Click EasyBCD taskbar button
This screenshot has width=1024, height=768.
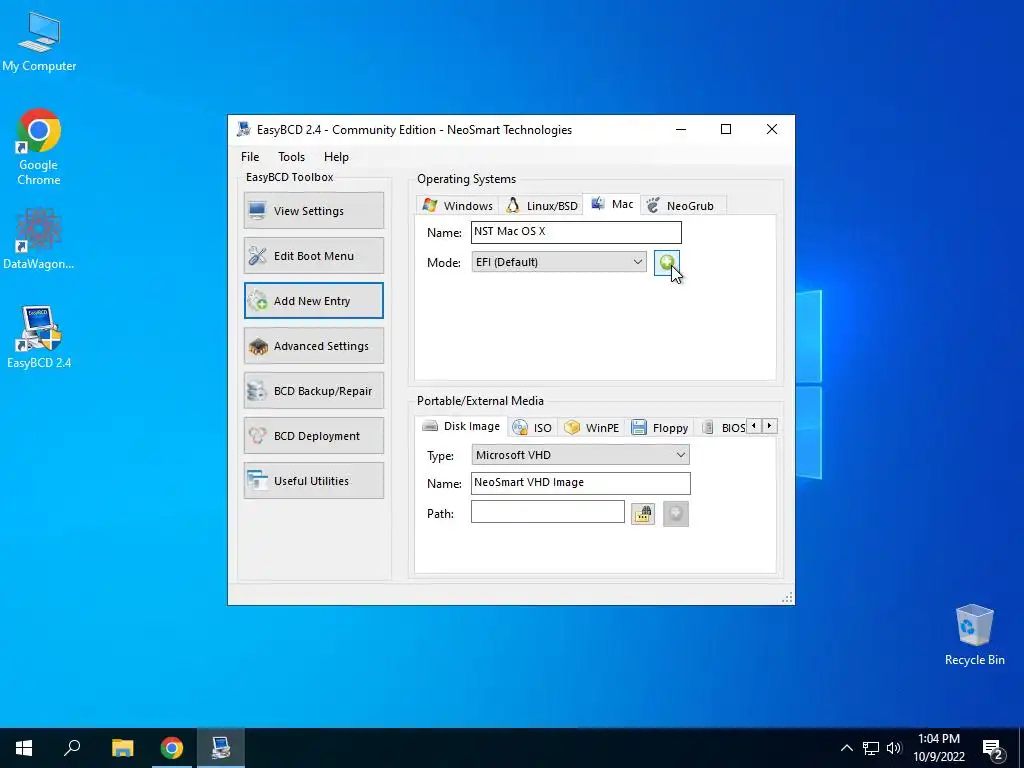click(221, 748)
